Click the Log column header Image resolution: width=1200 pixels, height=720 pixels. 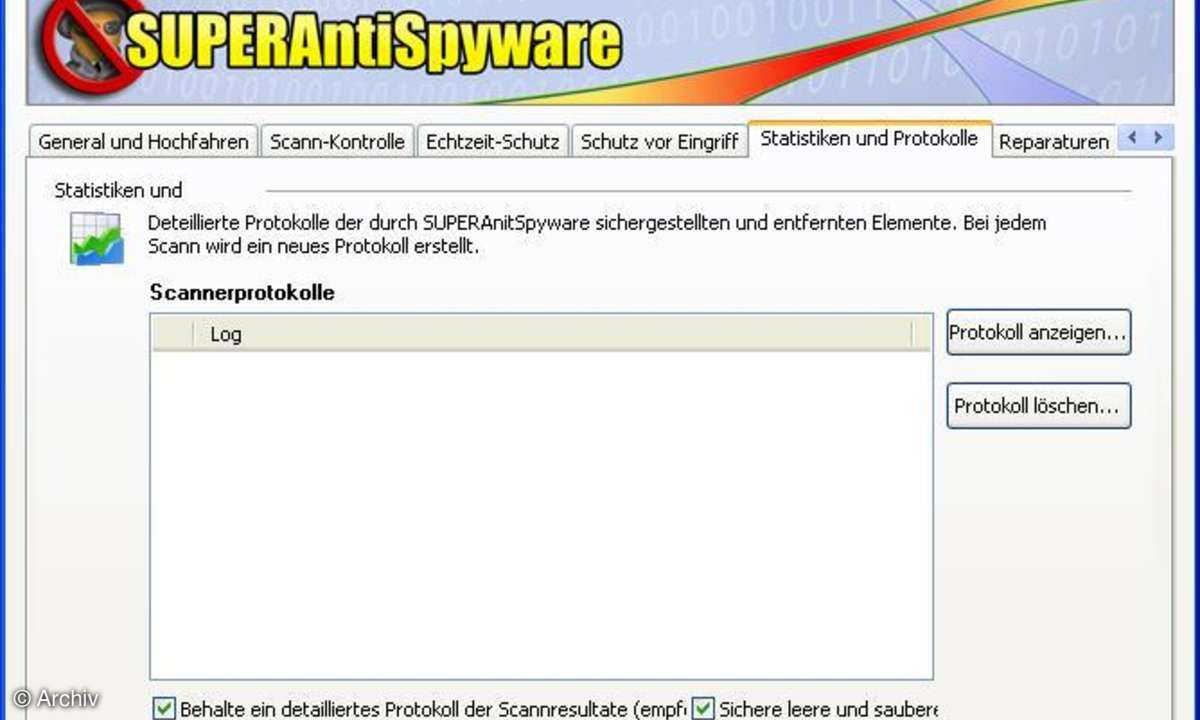(551, 334)
